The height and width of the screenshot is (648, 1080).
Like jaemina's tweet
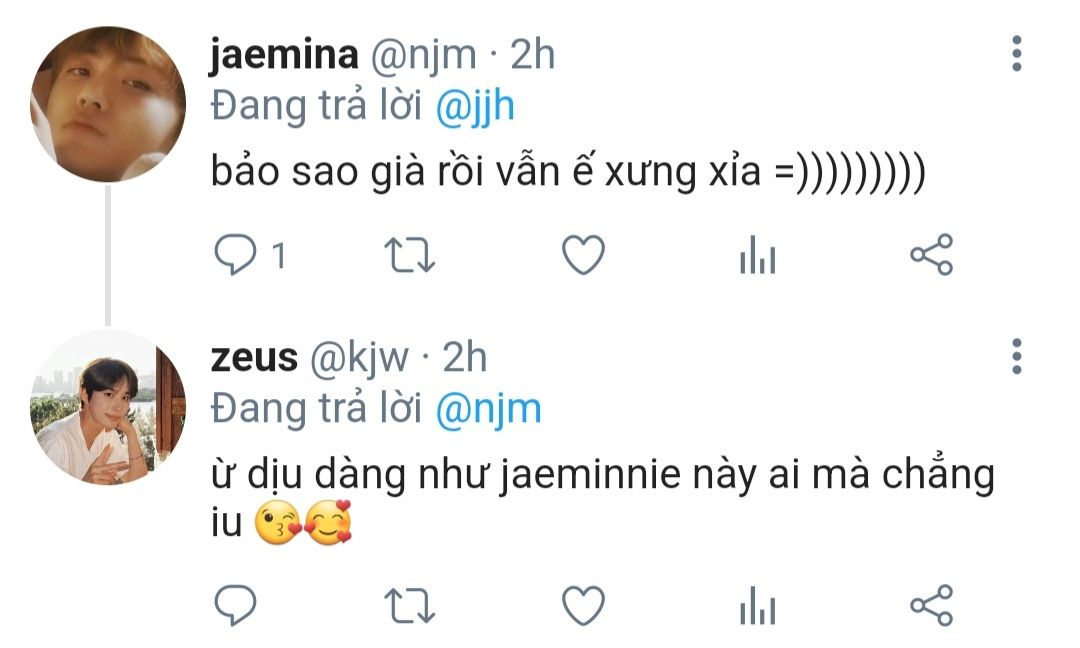click(x=583, y=255)
